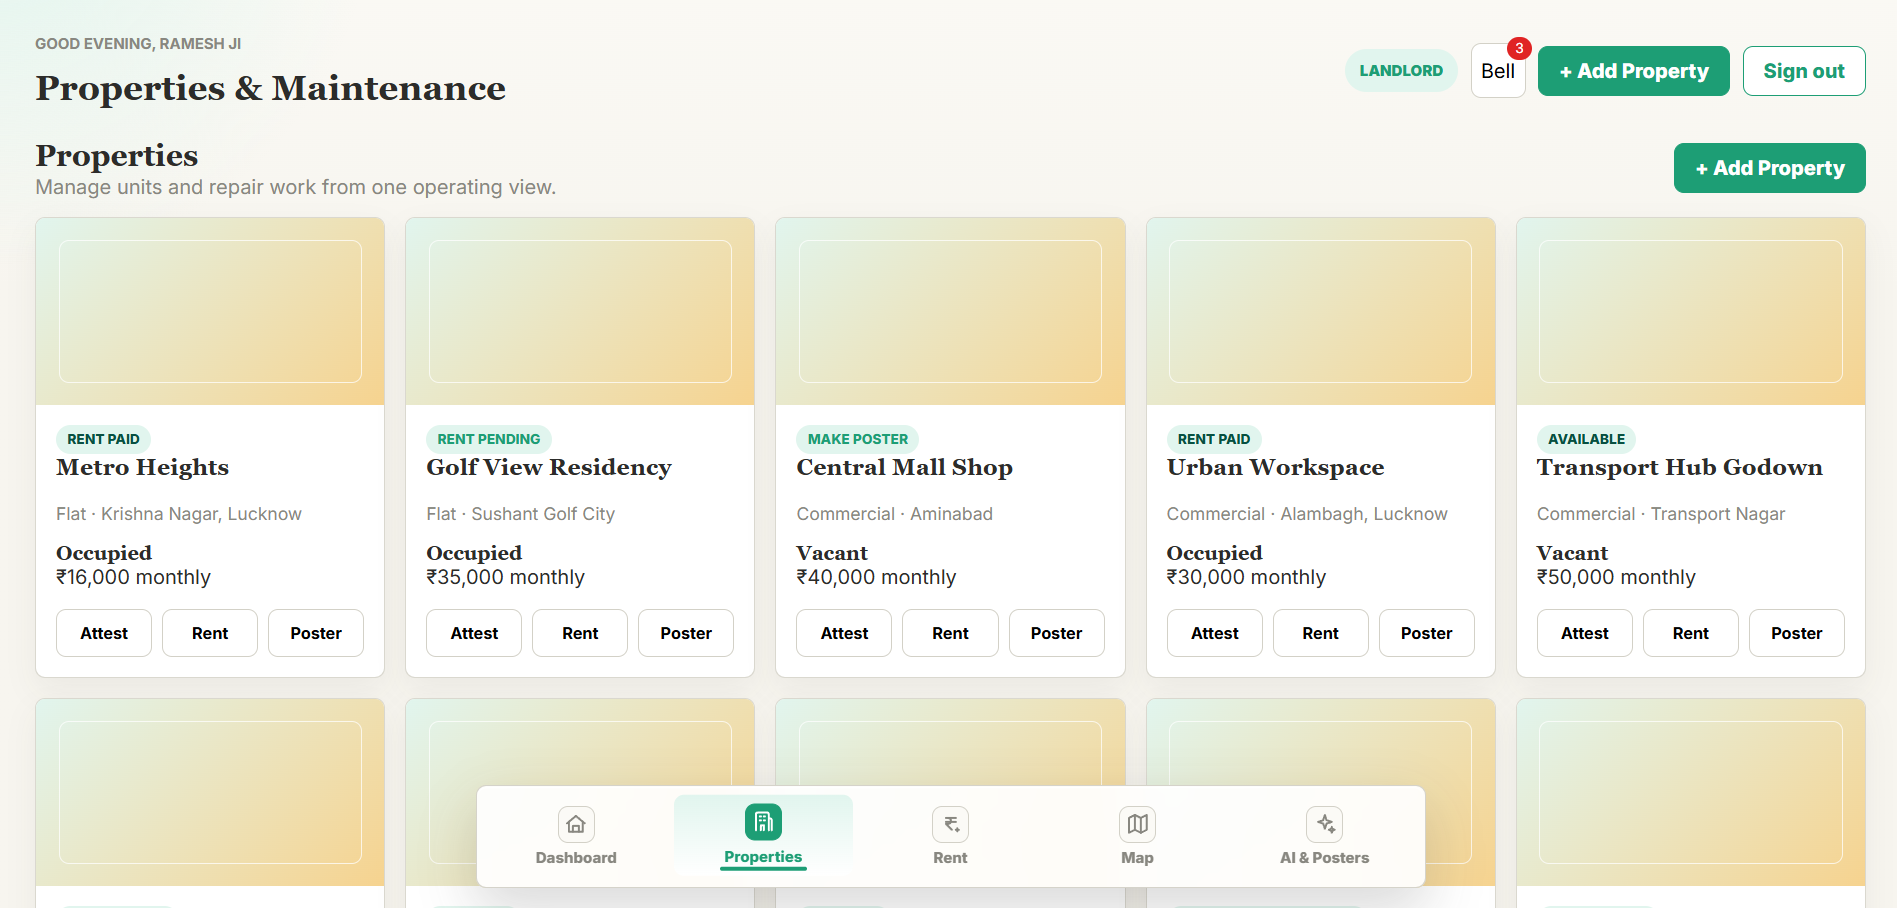
Task: Click Attest on Central Mall Shop card
Action: tap(844, 633)
